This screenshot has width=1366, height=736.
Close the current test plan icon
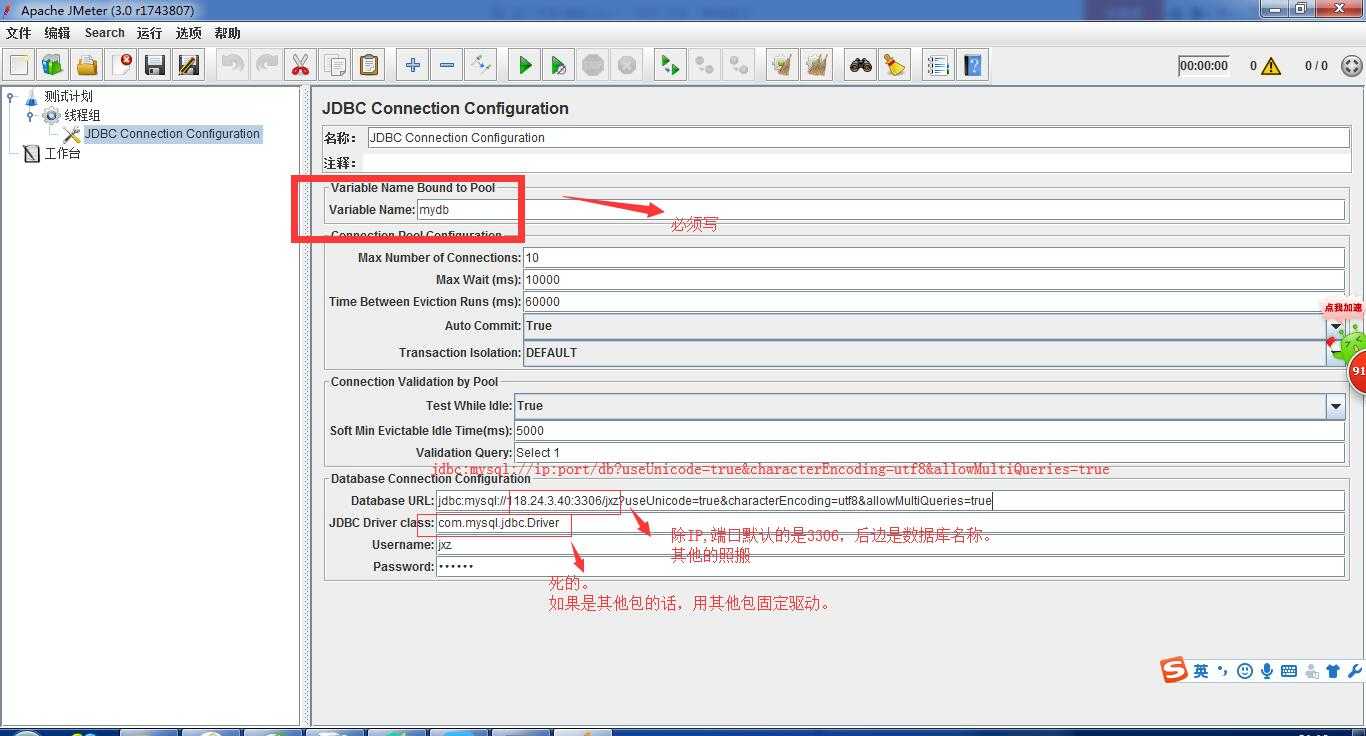point(121,65)
